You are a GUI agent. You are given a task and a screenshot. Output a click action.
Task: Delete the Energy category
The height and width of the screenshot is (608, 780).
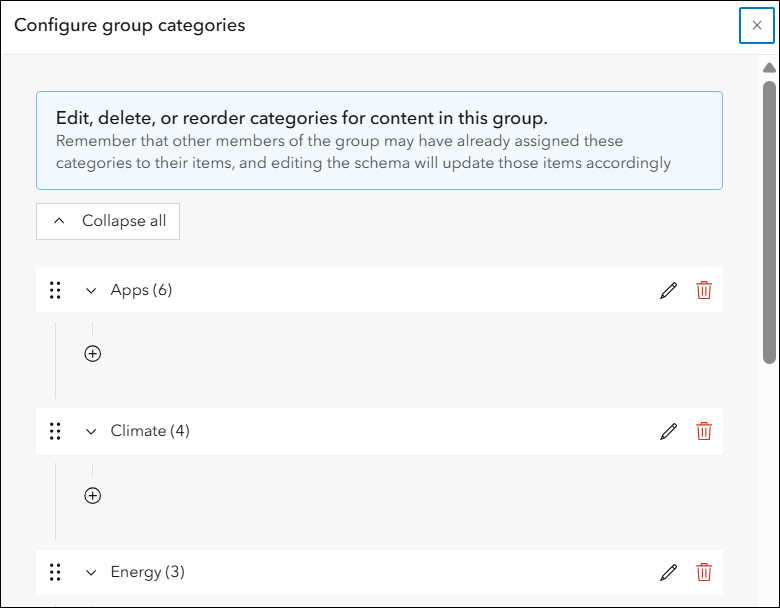point(703,572)
